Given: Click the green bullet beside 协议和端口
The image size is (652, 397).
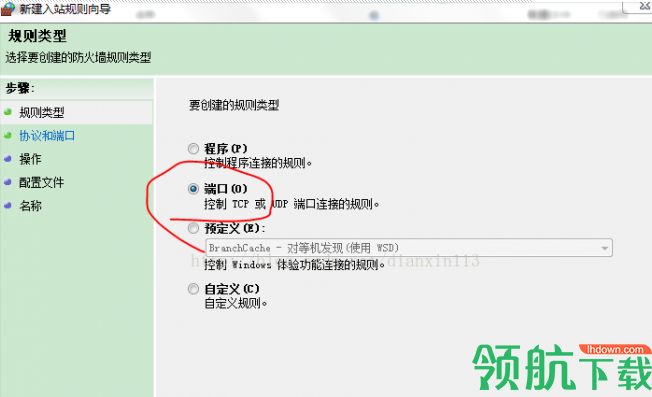Looking at the screenshot, I should pyautogui.click(x=7, y=135).
